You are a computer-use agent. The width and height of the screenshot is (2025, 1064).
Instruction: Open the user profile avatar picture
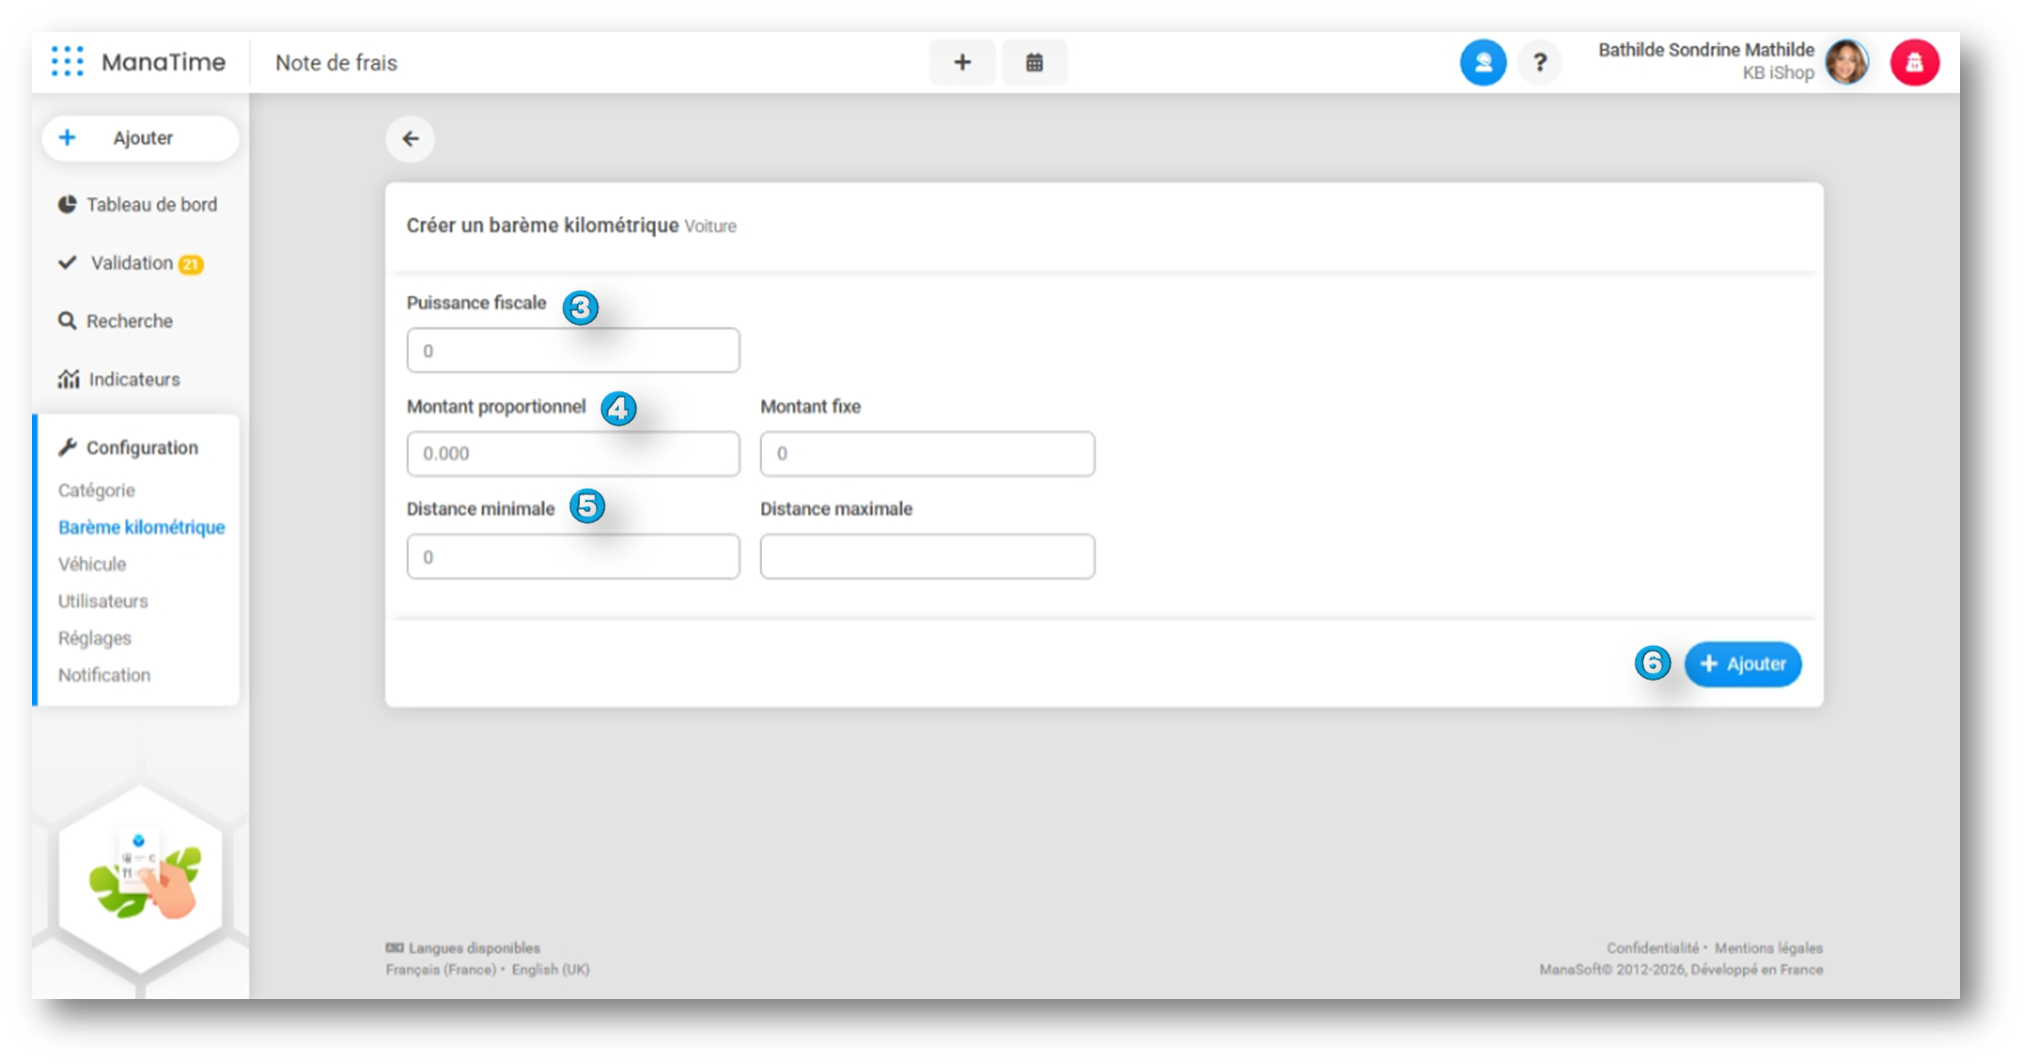pos(1846,63)
